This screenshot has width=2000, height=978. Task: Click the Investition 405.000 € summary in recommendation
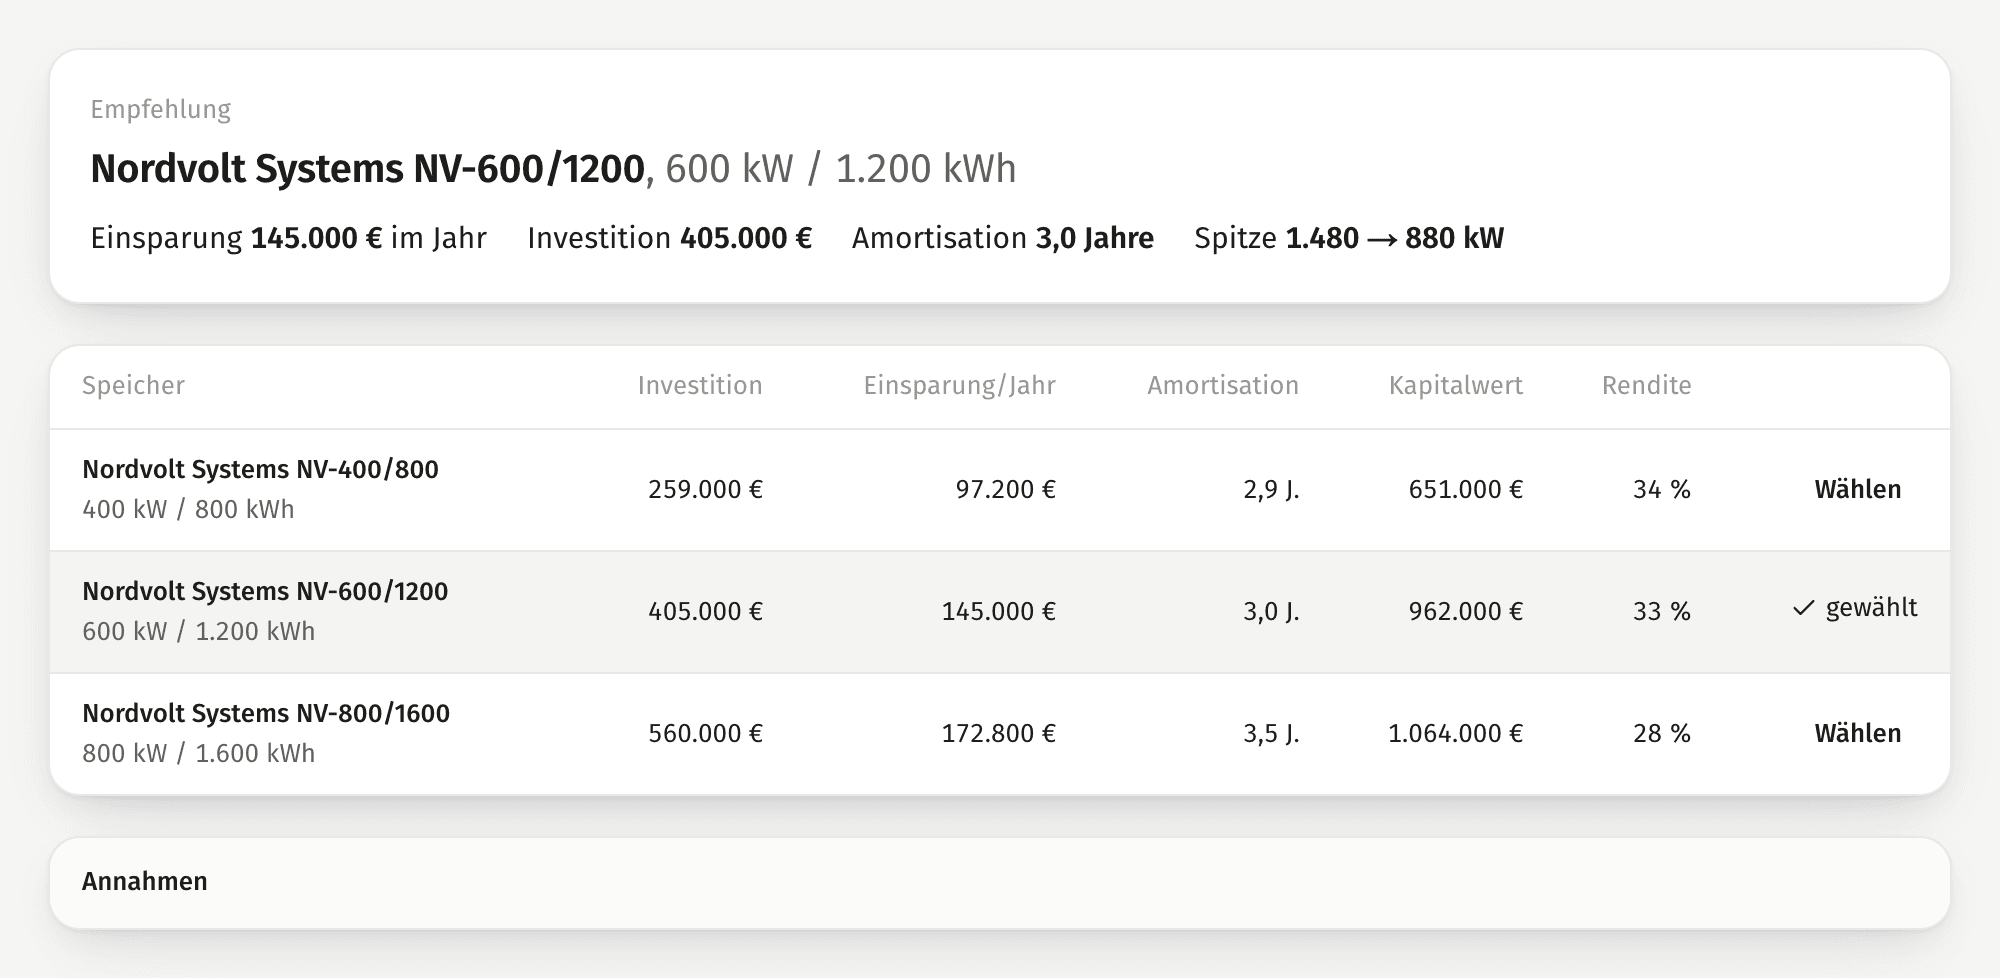[669, 238]
